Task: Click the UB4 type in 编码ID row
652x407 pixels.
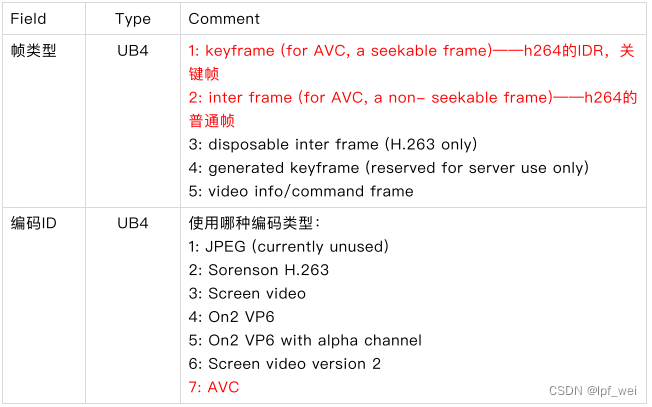Action: [133, 223]
